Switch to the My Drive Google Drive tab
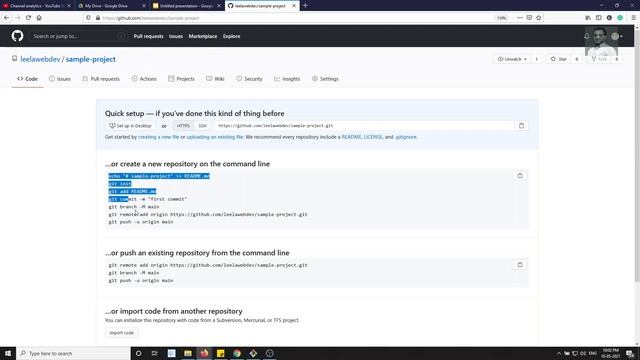The height and width of the screenshot is (360, 640). [x=106, y=6]
